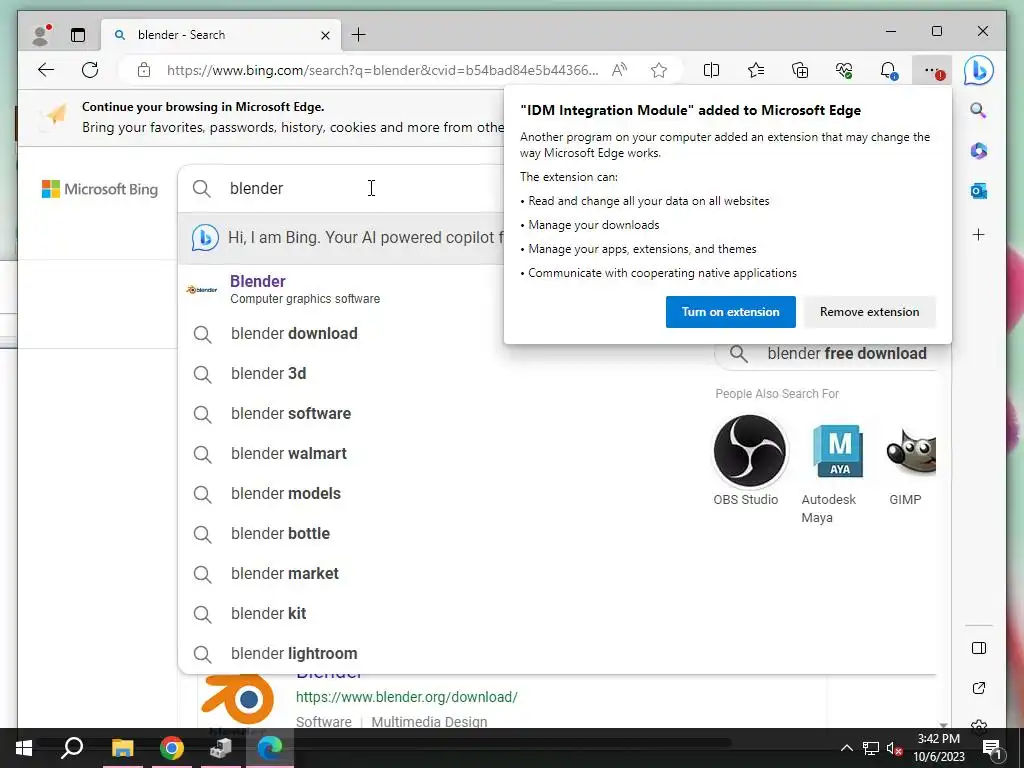Open link in new window sidebar icon

(x=978, y=688)
